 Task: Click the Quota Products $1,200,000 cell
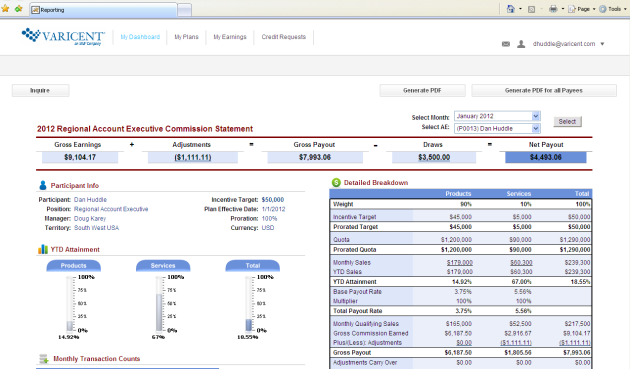tap(456, 240)
